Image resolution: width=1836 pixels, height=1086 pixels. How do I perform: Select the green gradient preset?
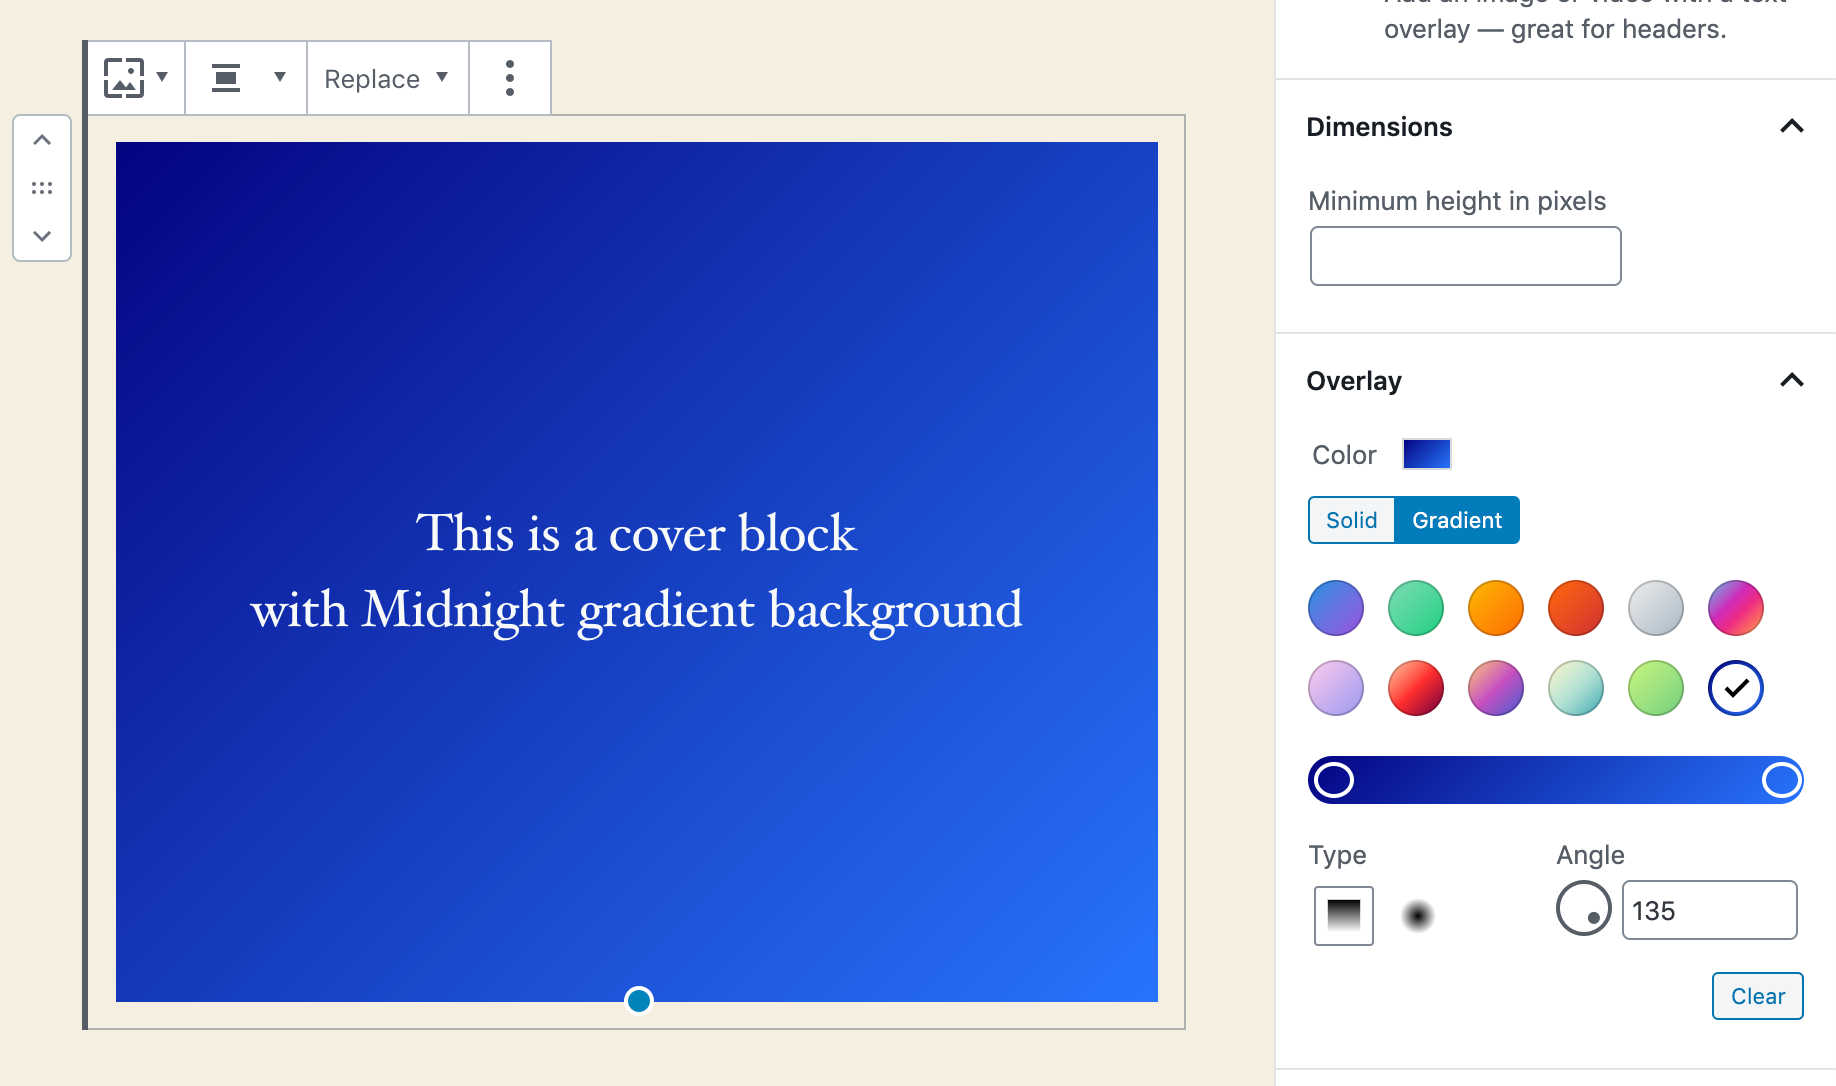coord(1415,607)
